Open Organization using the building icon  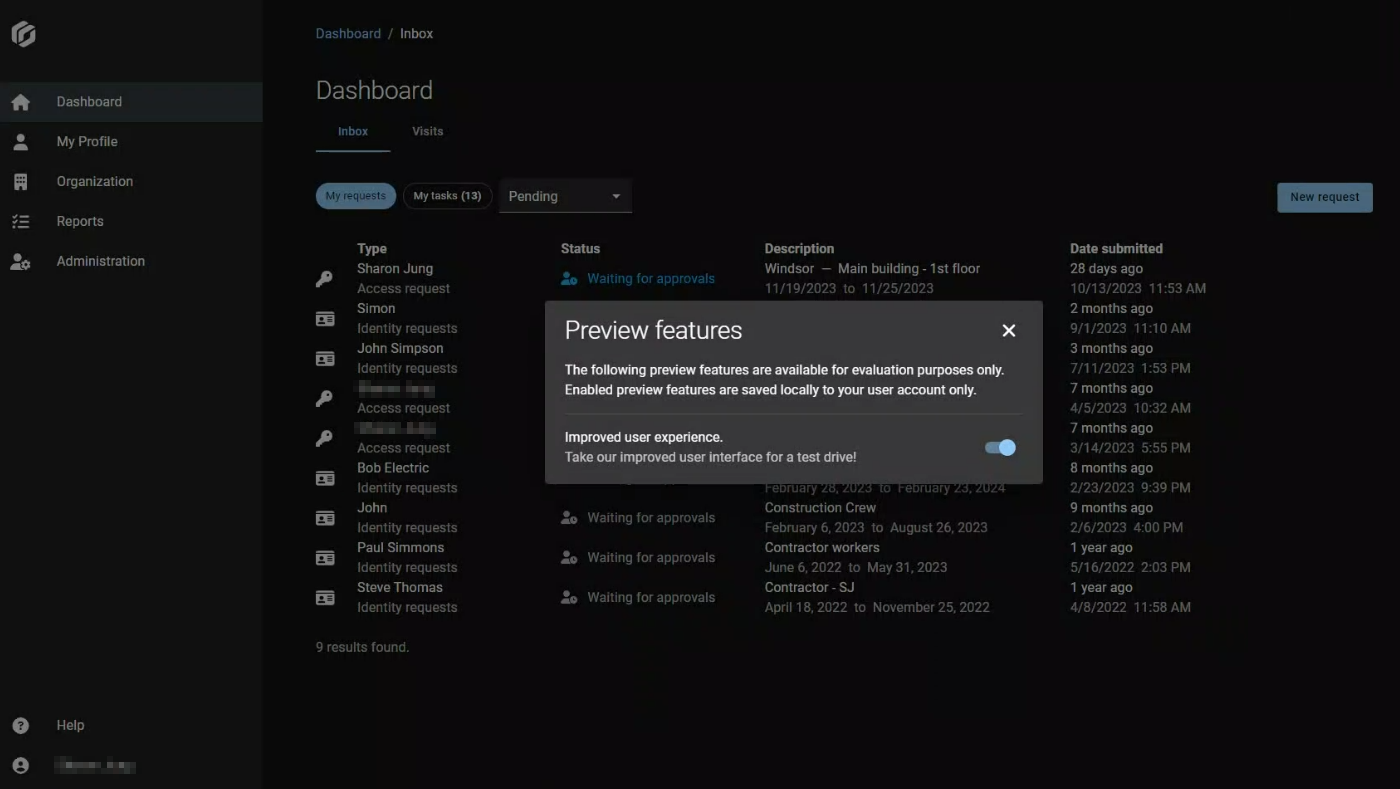pos(21,181)
